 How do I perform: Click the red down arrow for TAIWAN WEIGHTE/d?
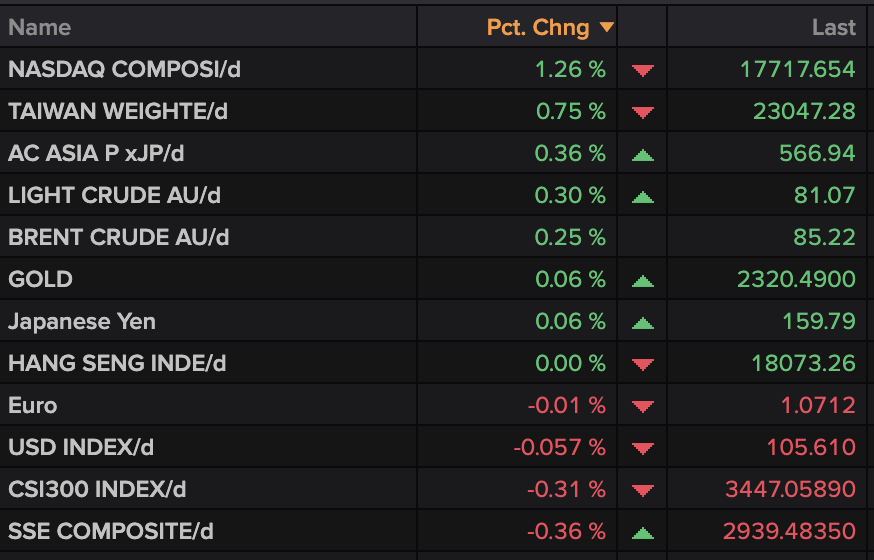click(x=643, y=112)
